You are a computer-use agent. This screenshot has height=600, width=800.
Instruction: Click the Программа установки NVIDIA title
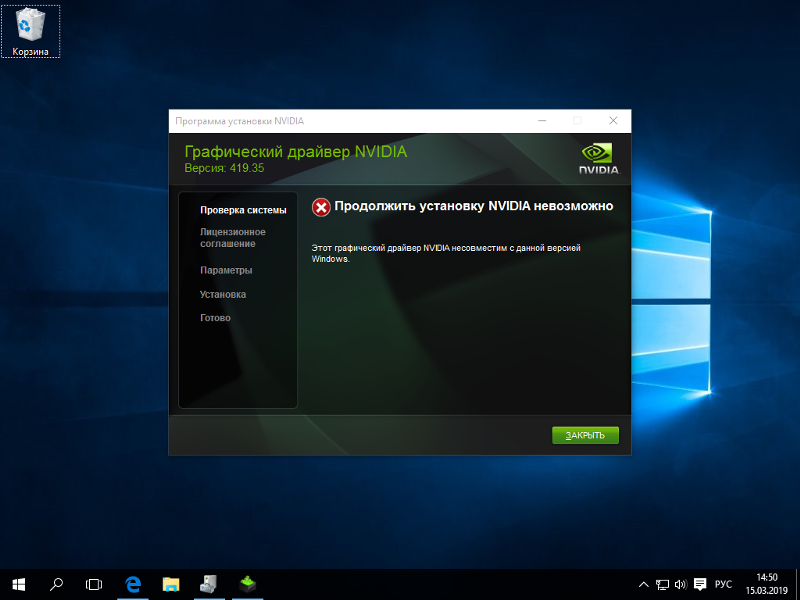point(239,121)
